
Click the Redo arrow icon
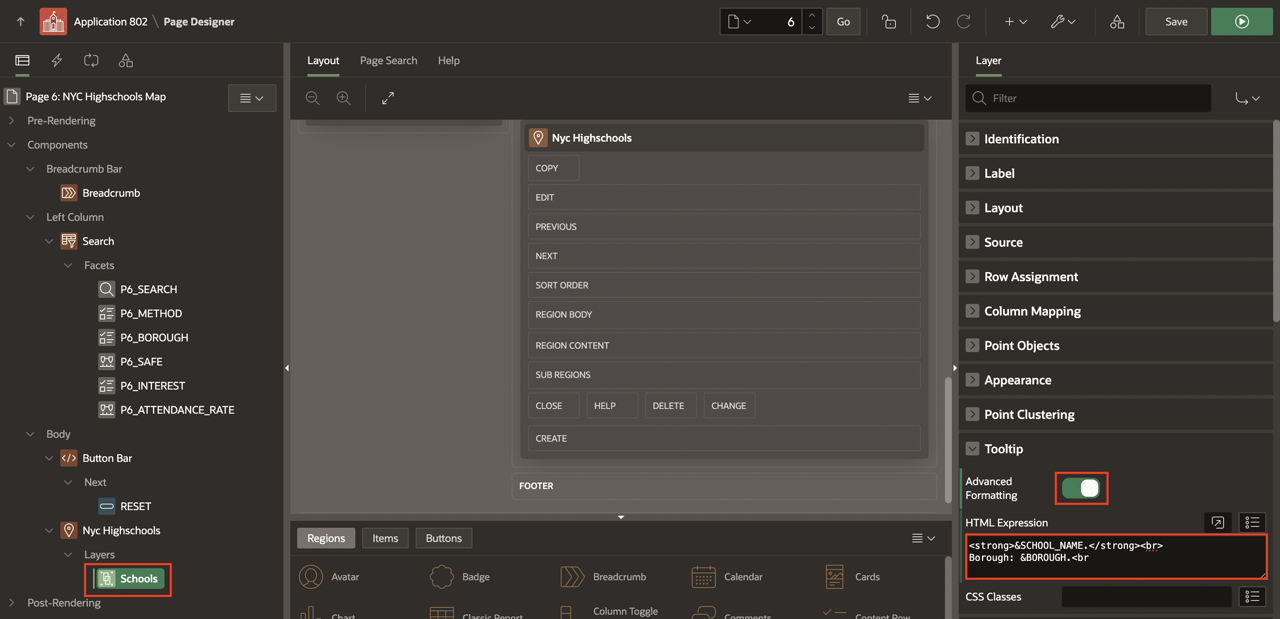[964, 21]
